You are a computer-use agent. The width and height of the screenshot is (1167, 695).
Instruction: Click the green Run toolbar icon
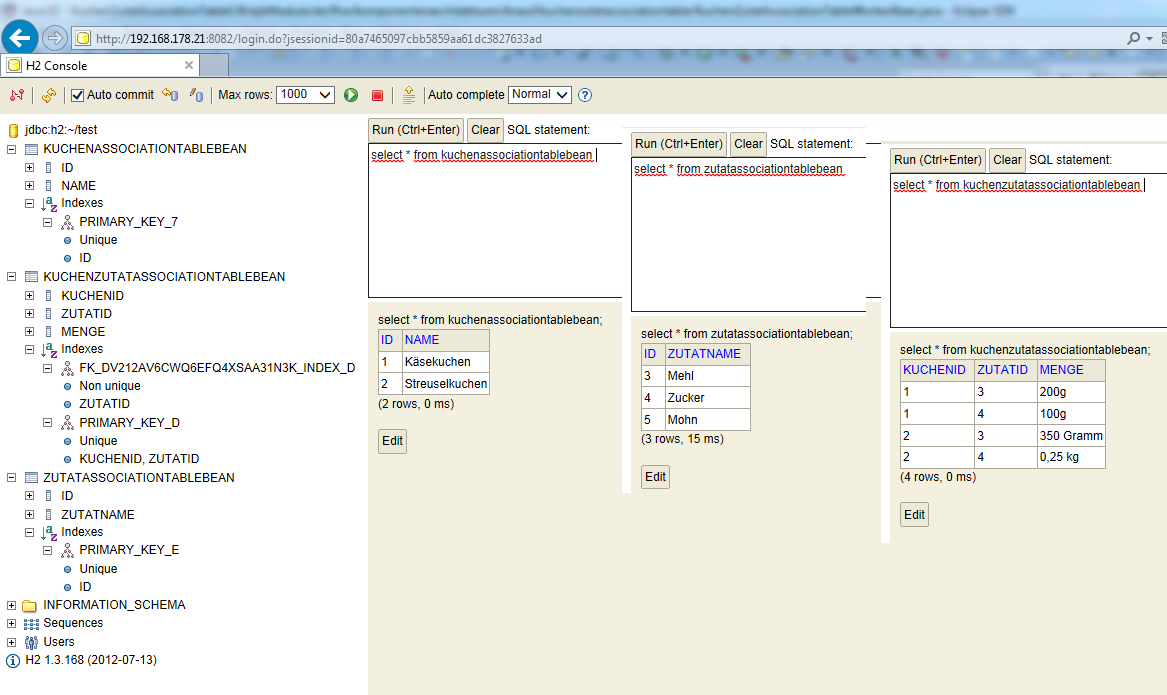[351, 95]
